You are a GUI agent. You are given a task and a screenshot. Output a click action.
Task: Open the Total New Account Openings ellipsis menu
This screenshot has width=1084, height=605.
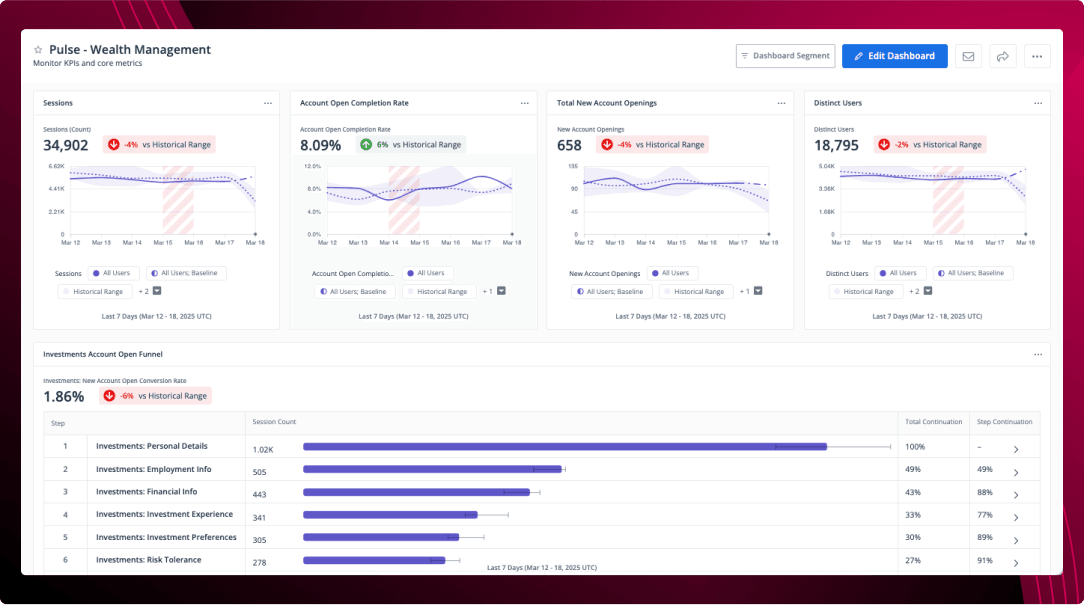point(781,102)
